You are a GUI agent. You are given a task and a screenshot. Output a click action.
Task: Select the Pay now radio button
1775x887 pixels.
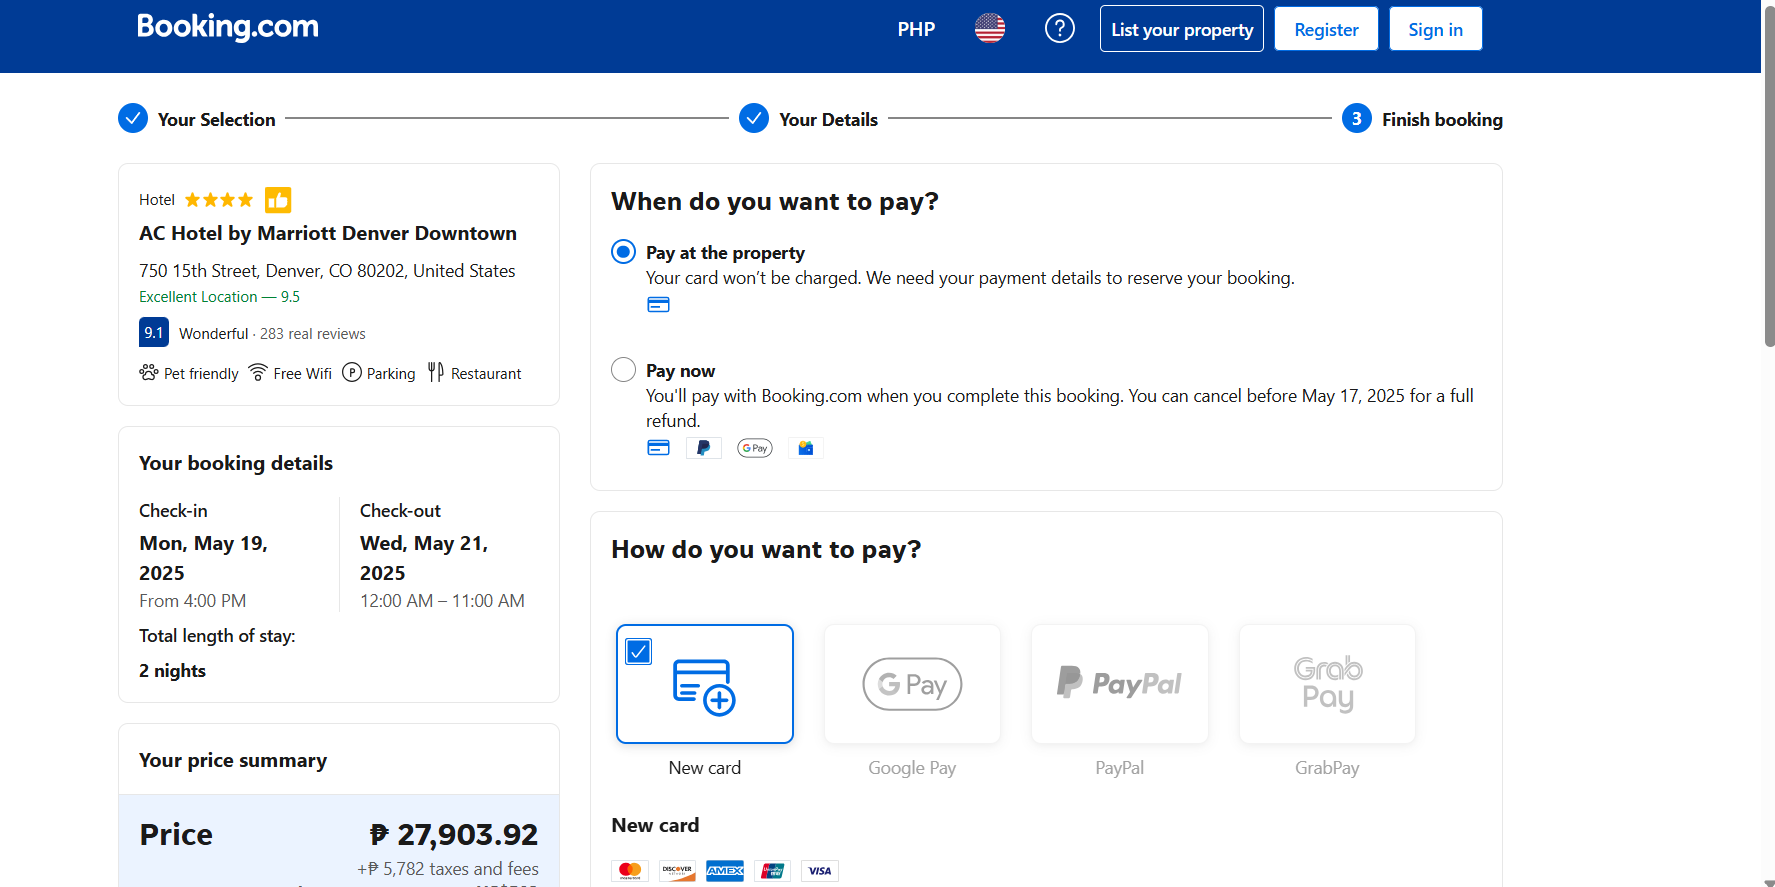[x=623, y=370]
